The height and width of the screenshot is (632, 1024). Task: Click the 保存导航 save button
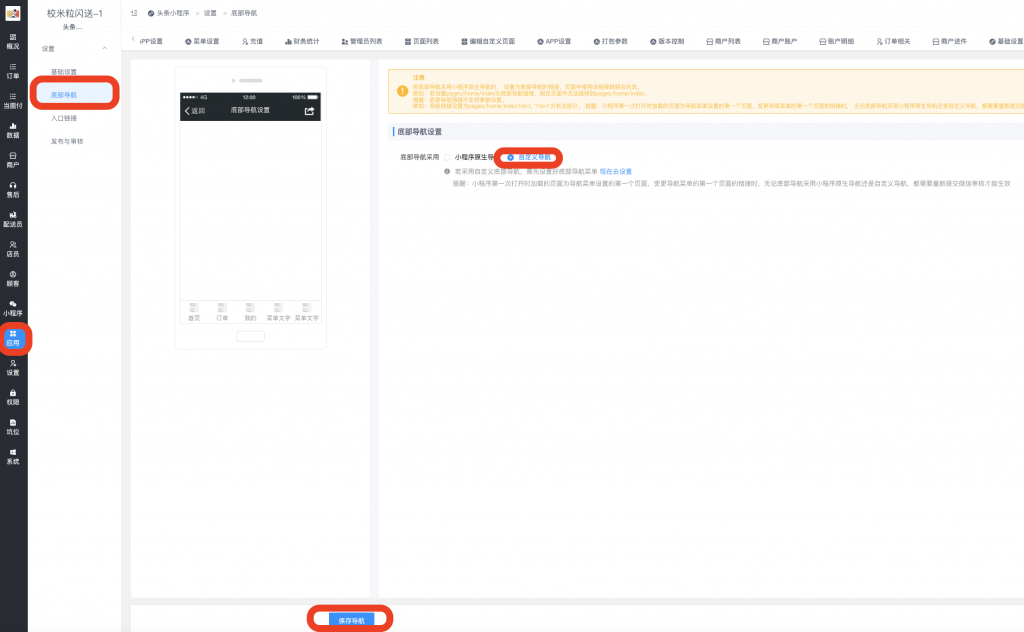tap(351, 620)
